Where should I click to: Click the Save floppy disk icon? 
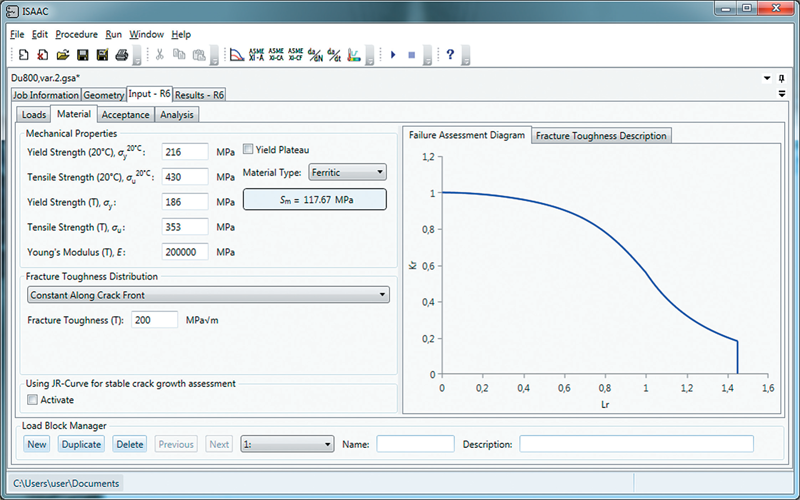(x=82, y=54)
